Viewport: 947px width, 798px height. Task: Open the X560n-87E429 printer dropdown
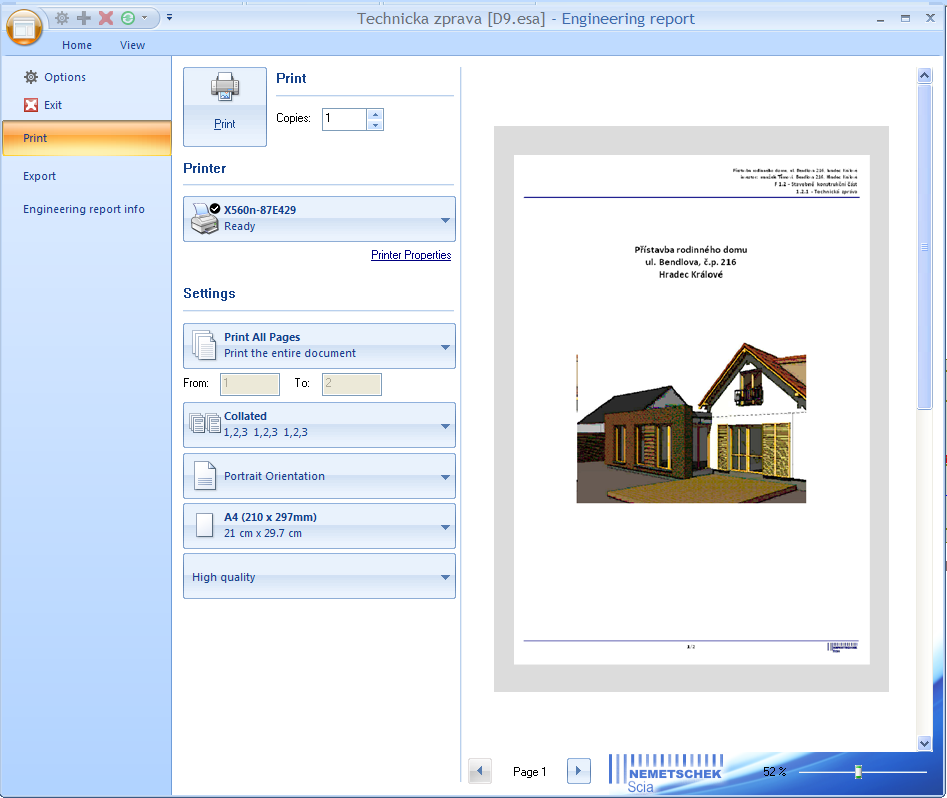click(x=319, y=219)
